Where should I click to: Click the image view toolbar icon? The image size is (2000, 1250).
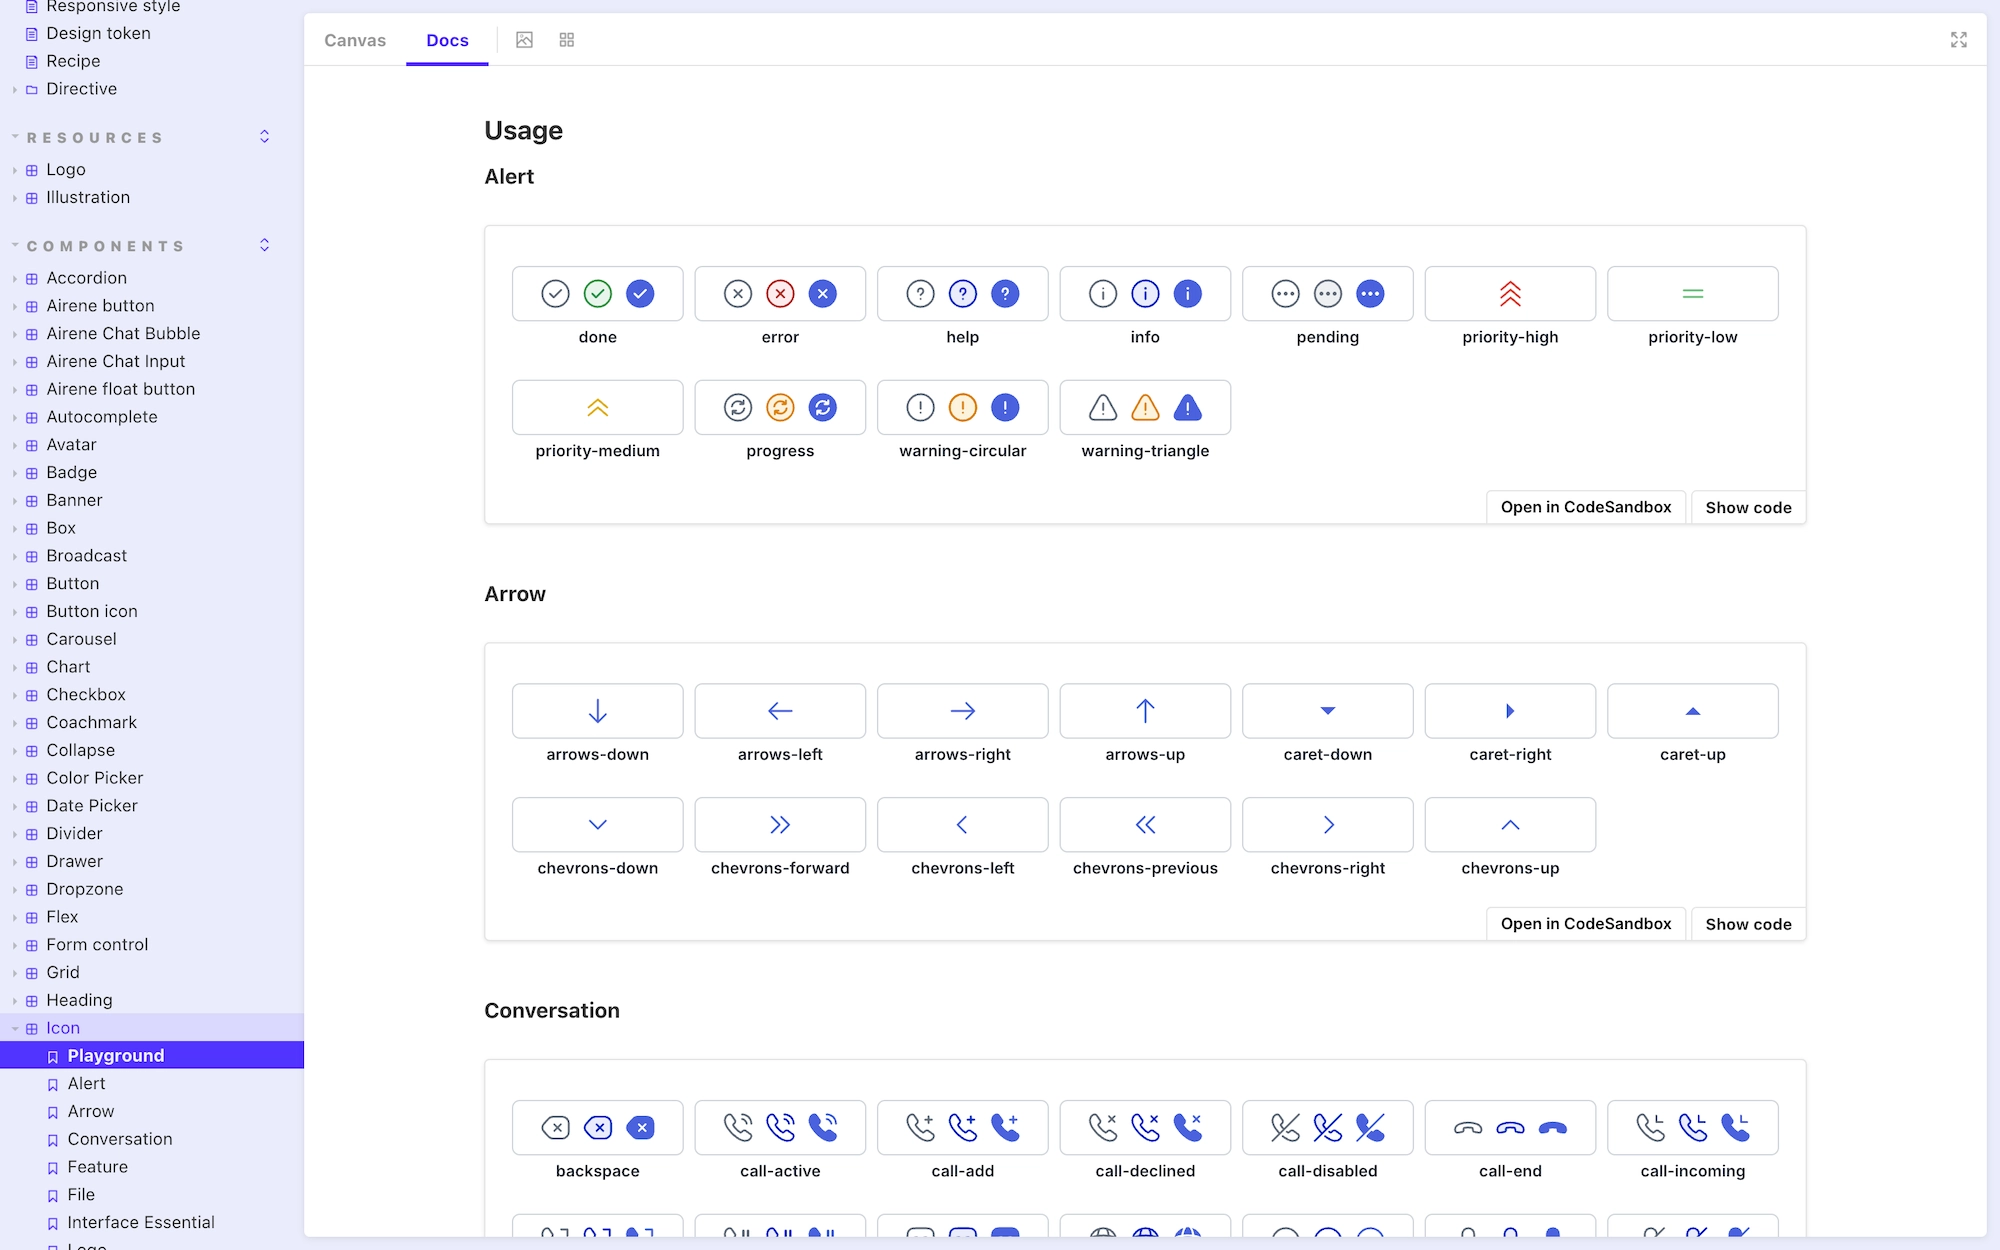coord(524,40)
